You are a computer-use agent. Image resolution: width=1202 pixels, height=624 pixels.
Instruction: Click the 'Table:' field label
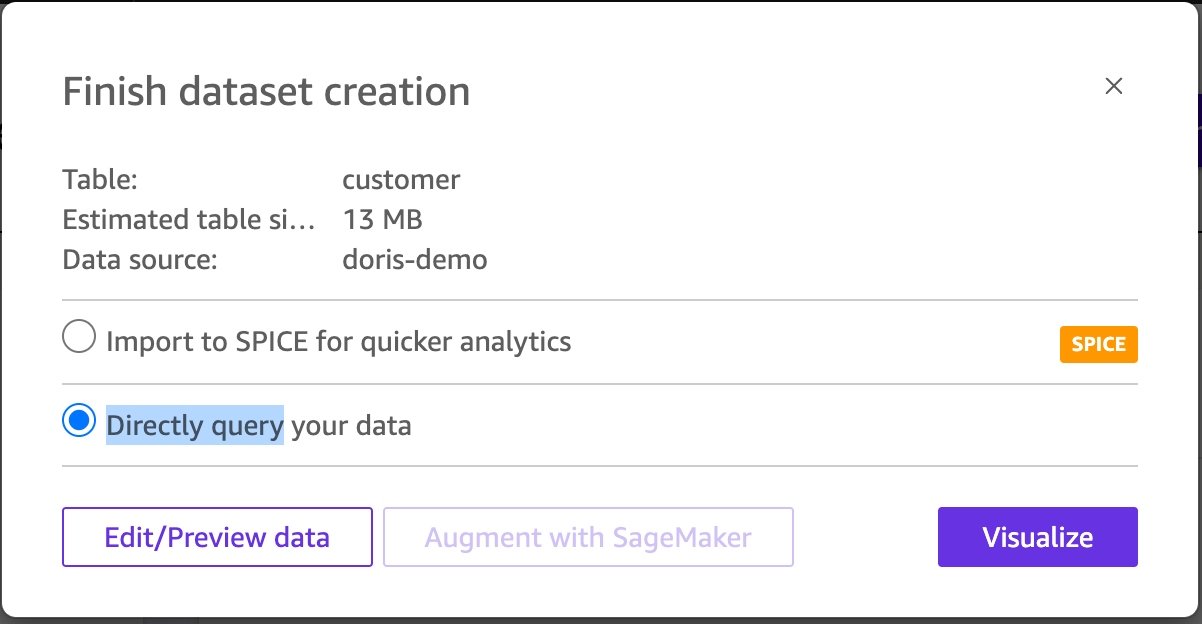point(99,180)
